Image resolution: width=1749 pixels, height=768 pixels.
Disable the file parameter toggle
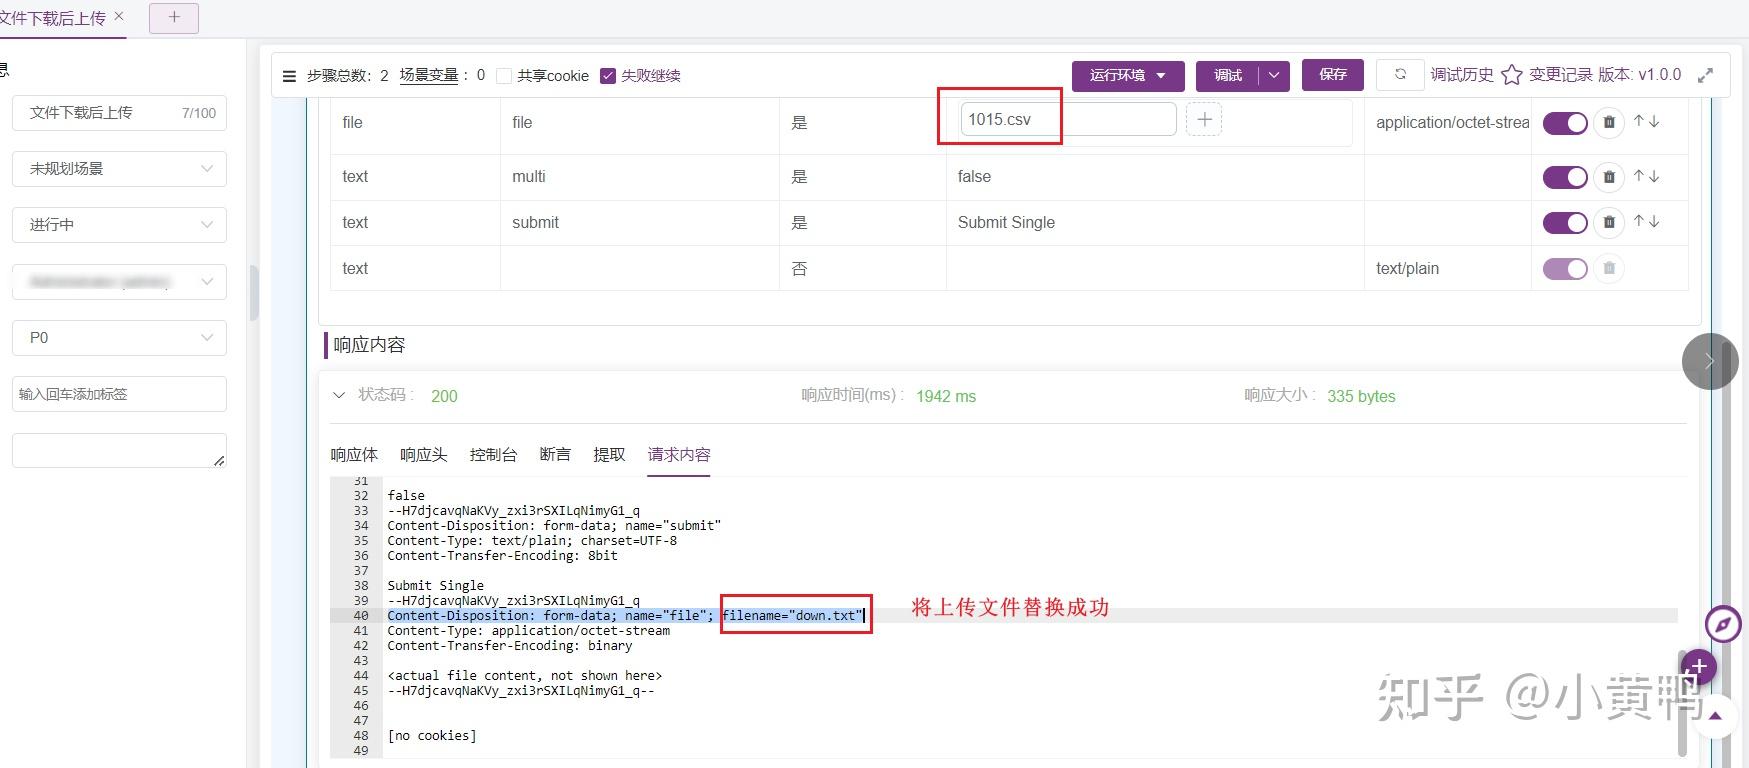tap(1565, 123)
